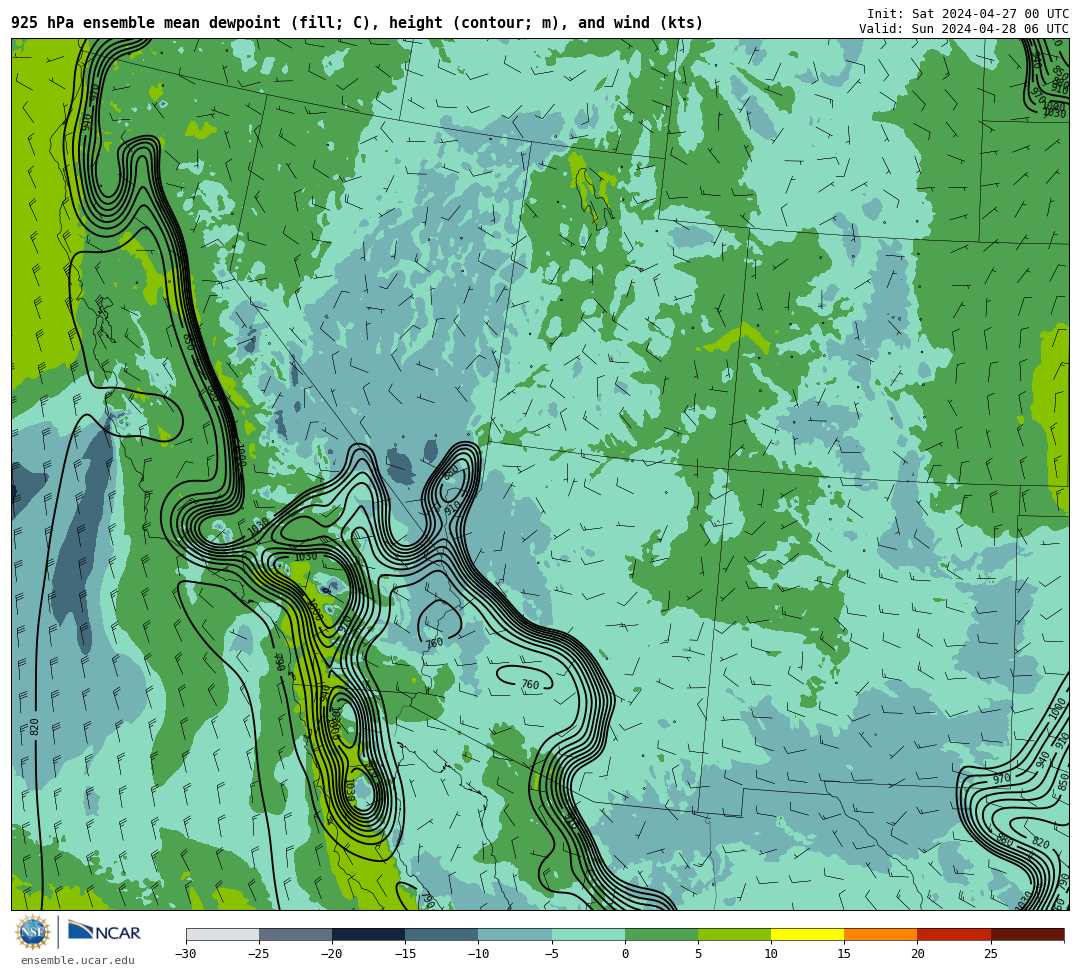This screenshot has width=1080, height=973.
Task: Select the 5 to 10 lime swatch
Action: 734,934
